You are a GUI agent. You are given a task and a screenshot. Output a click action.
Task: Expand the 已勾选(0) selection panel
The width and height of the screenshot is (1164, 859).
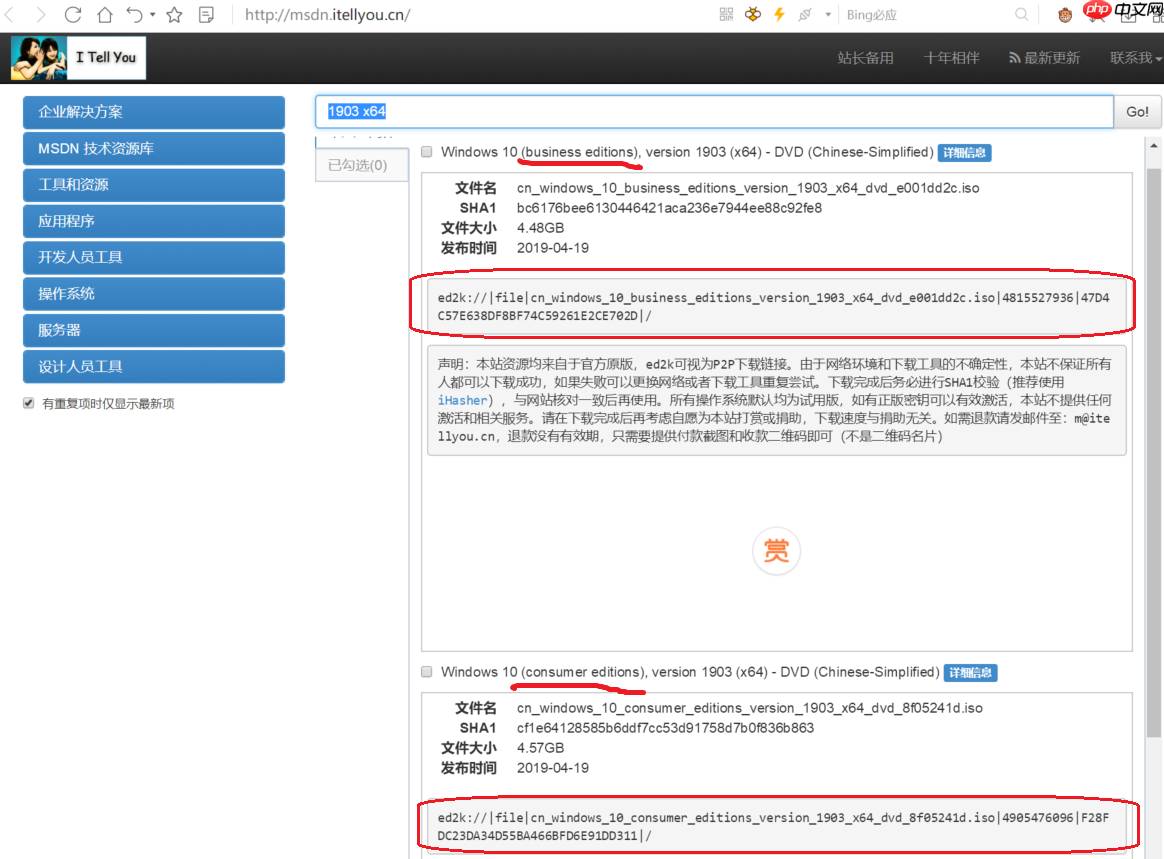[358, 163]
